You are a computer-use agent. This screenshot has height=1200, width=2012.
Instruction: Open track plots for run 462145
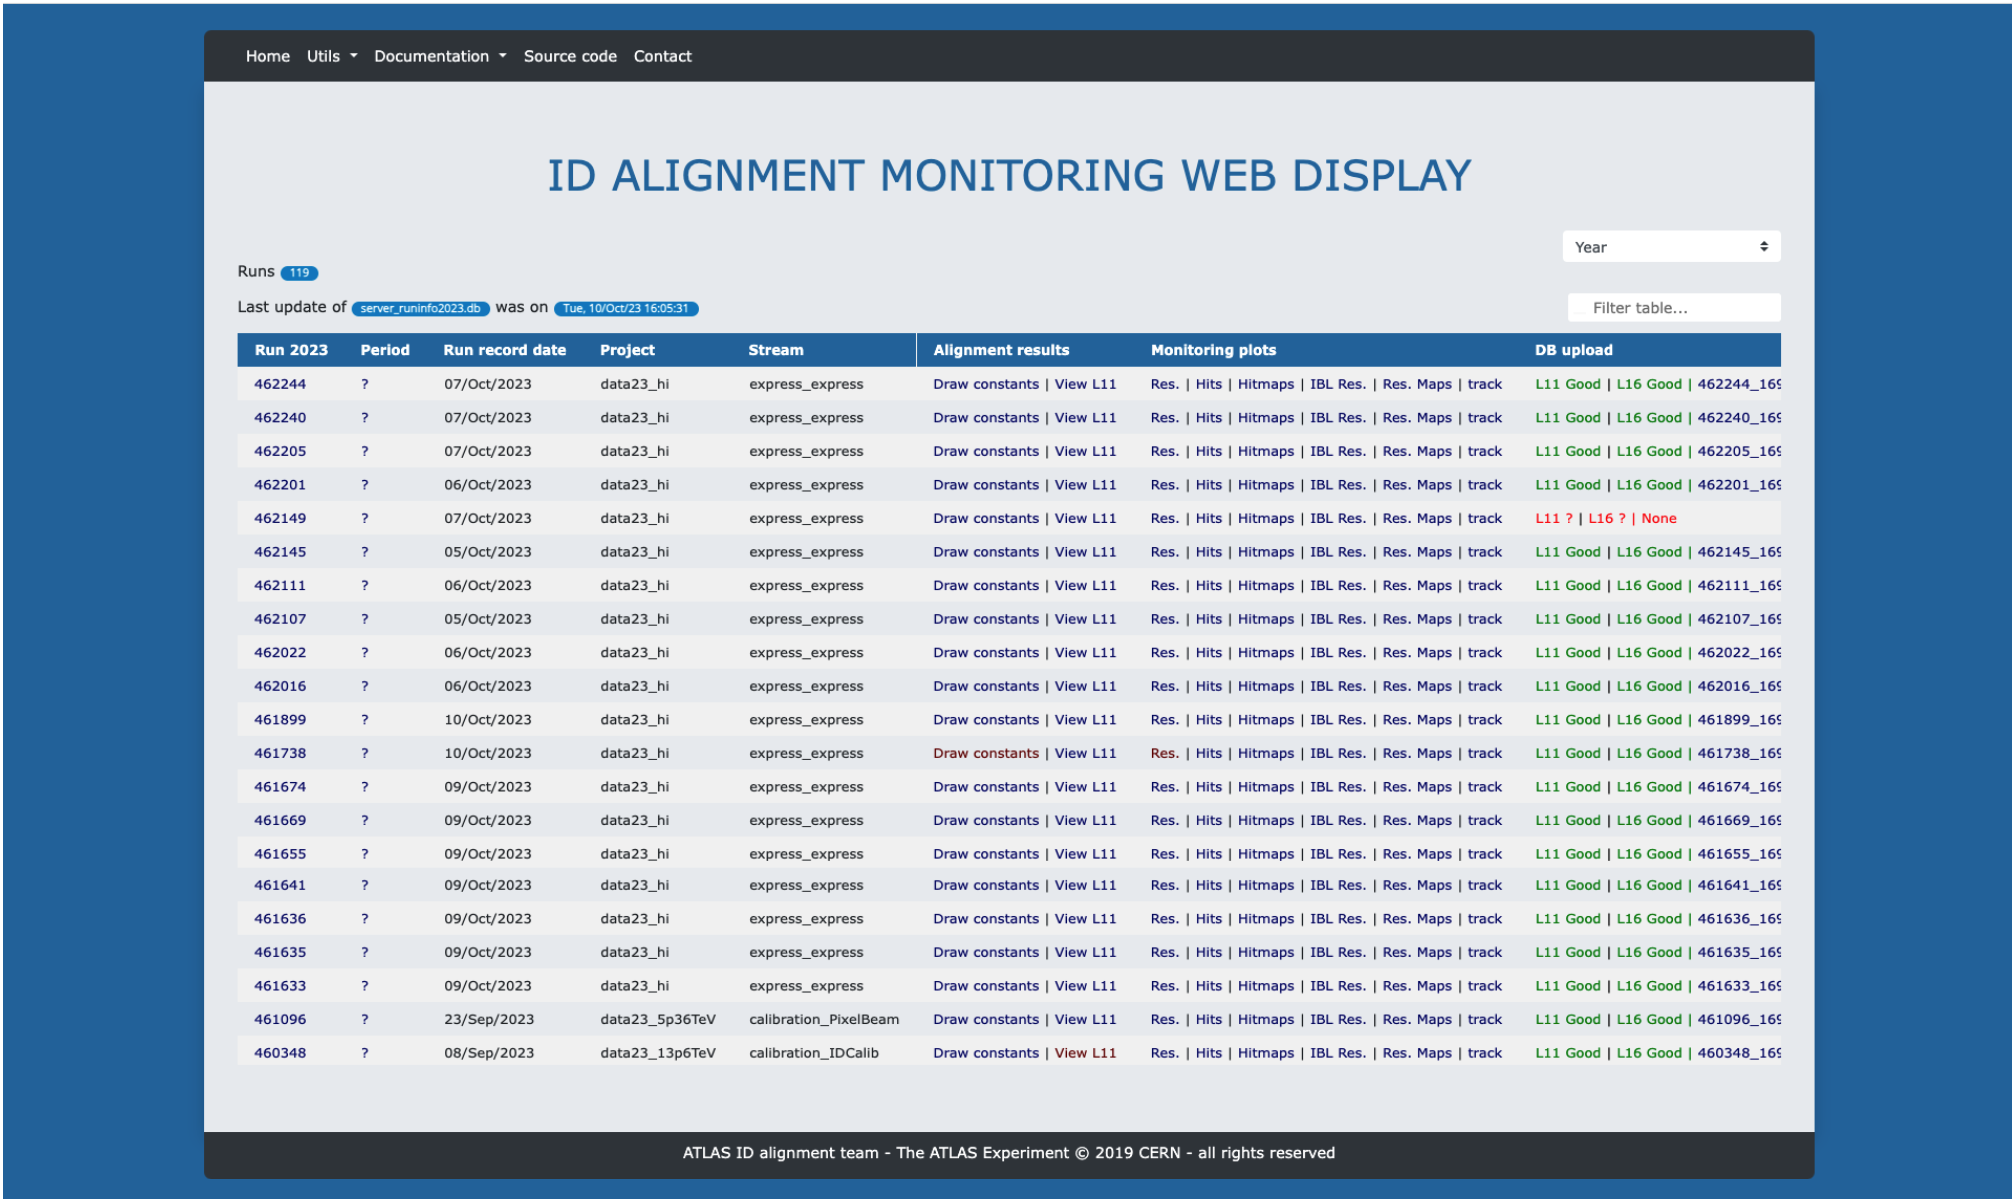coord(1485,552)
